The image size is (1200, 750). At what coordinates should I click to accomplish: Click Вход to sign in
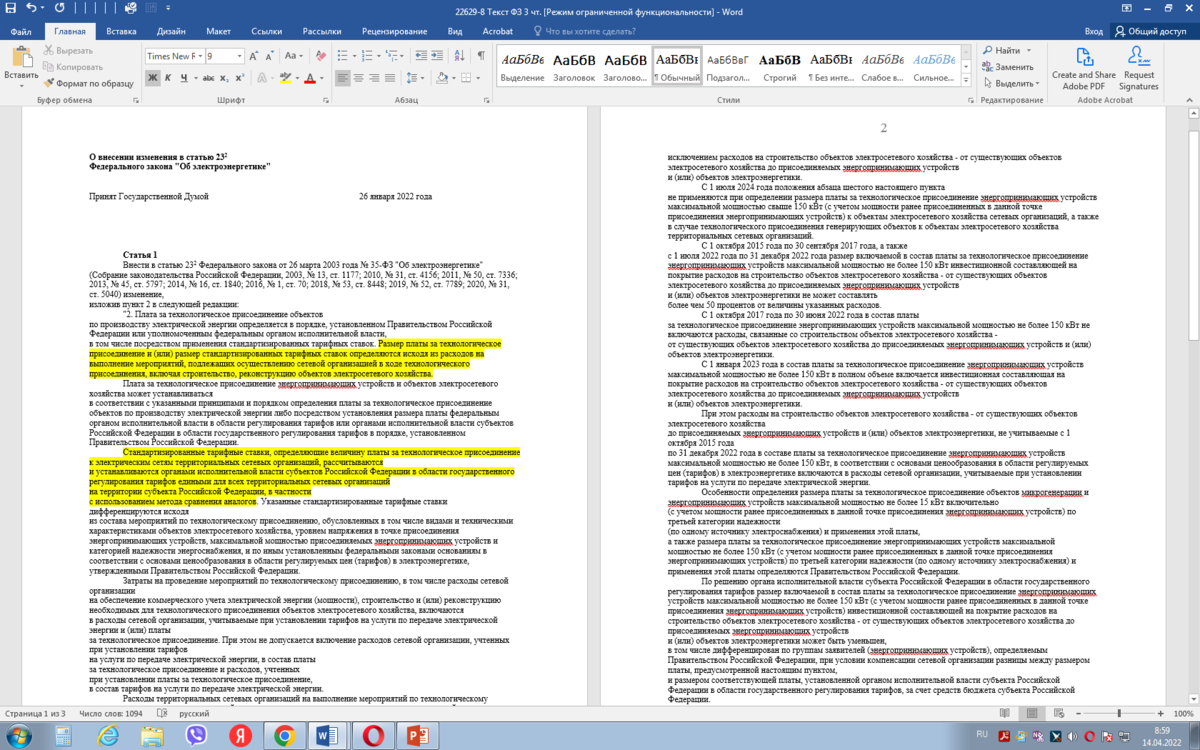click(x=1094, y=31)
